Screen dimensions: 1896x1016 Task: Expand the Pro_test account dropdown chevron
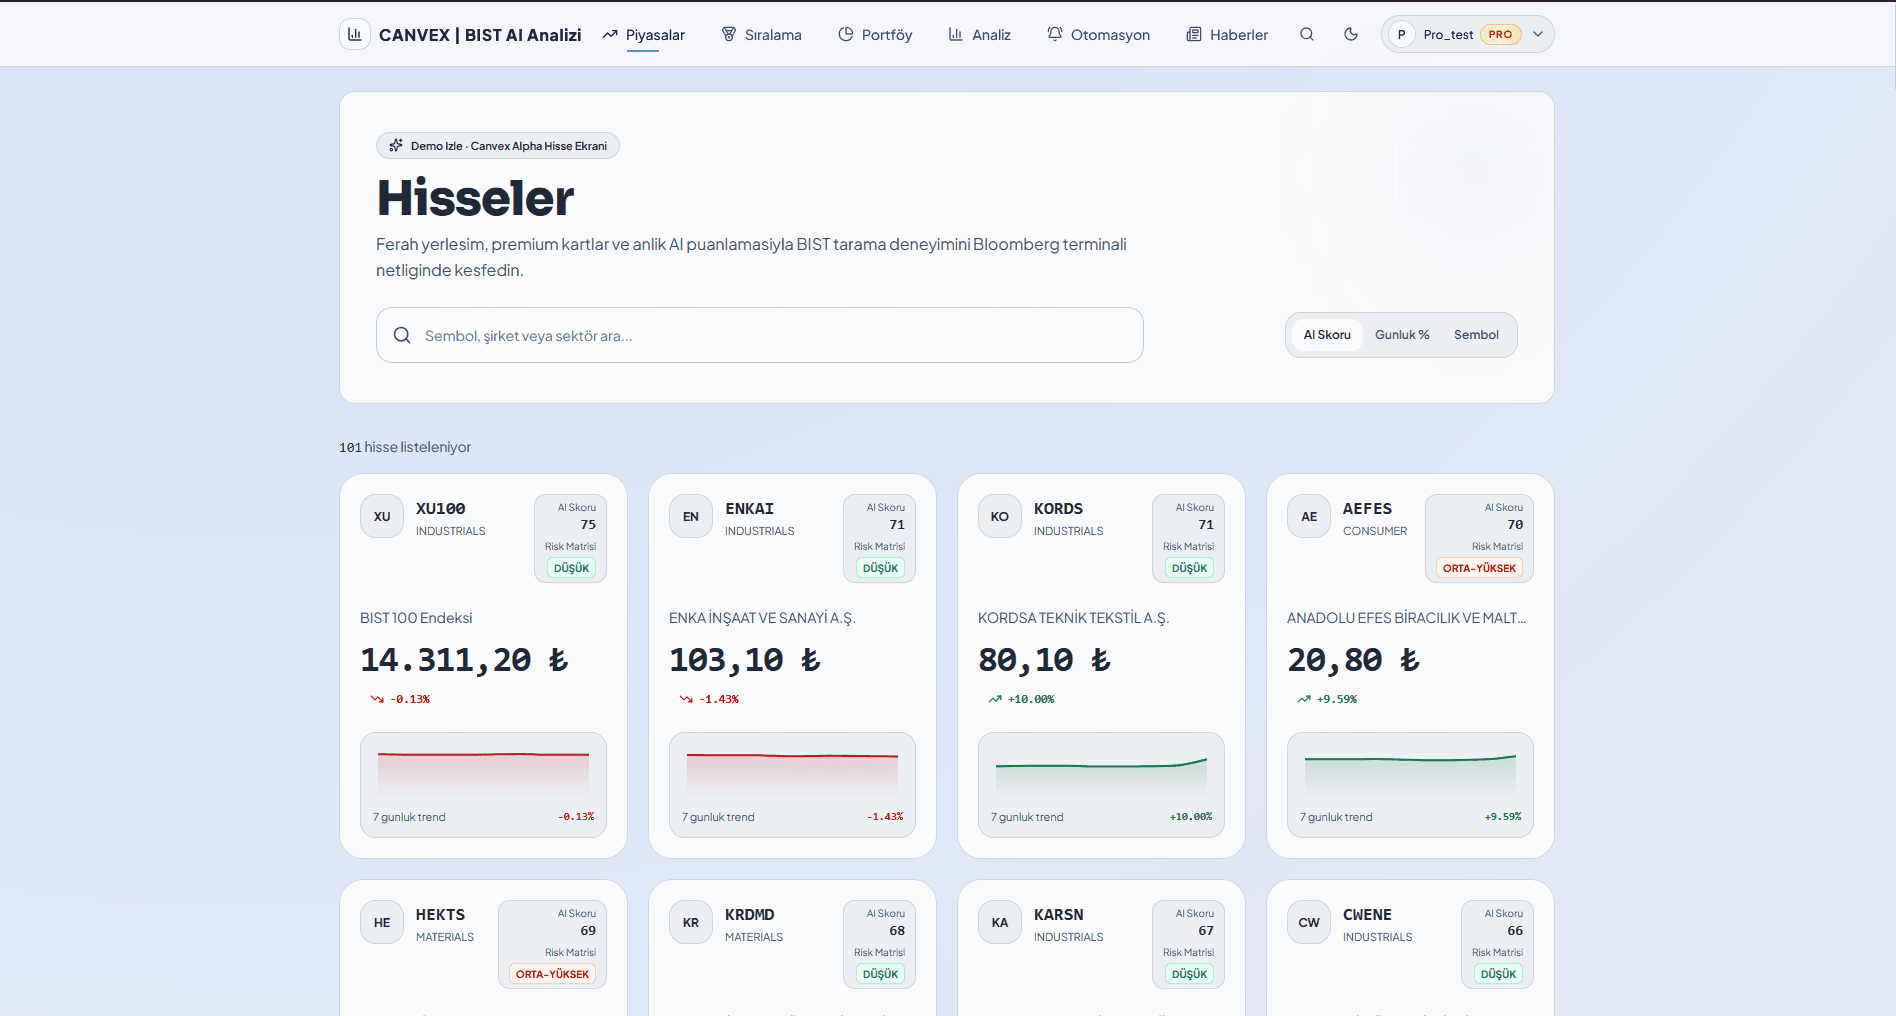(x=1538, y=34)
